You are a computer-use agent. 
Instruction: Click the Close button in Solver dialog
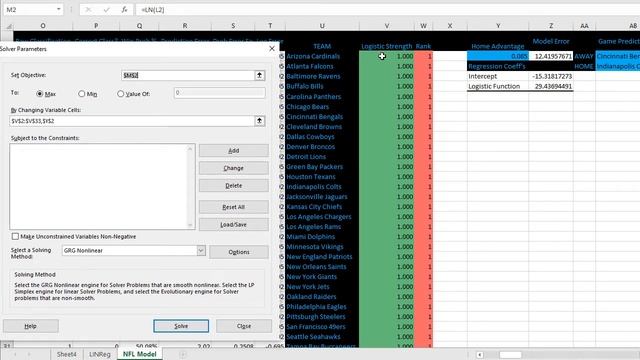(244, 326)
